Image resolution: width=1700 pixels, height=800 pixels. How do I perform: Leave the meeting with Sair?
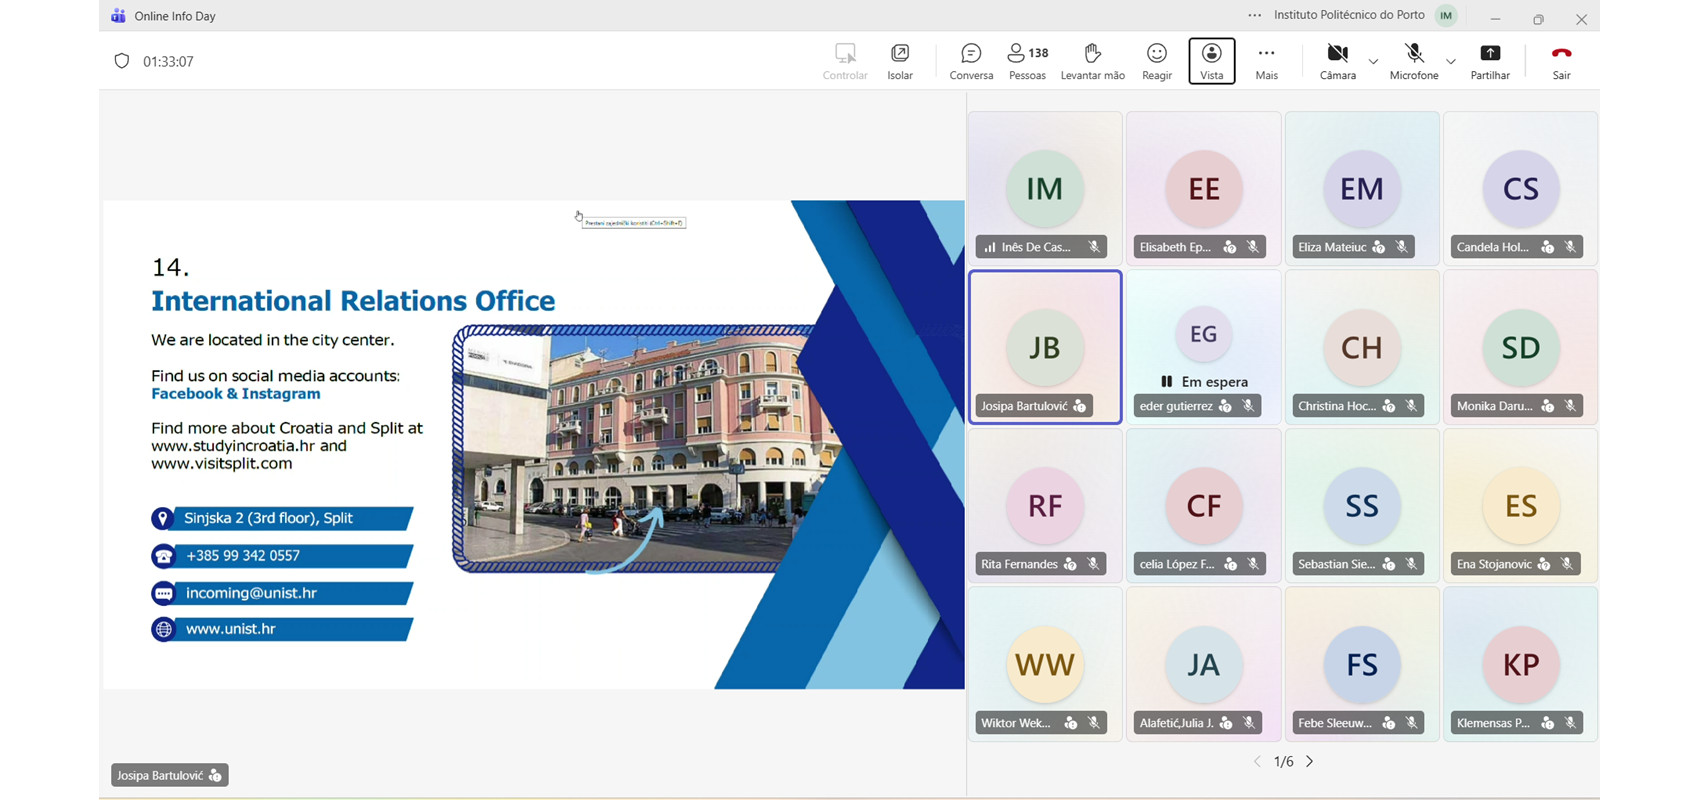point(1561,61)
